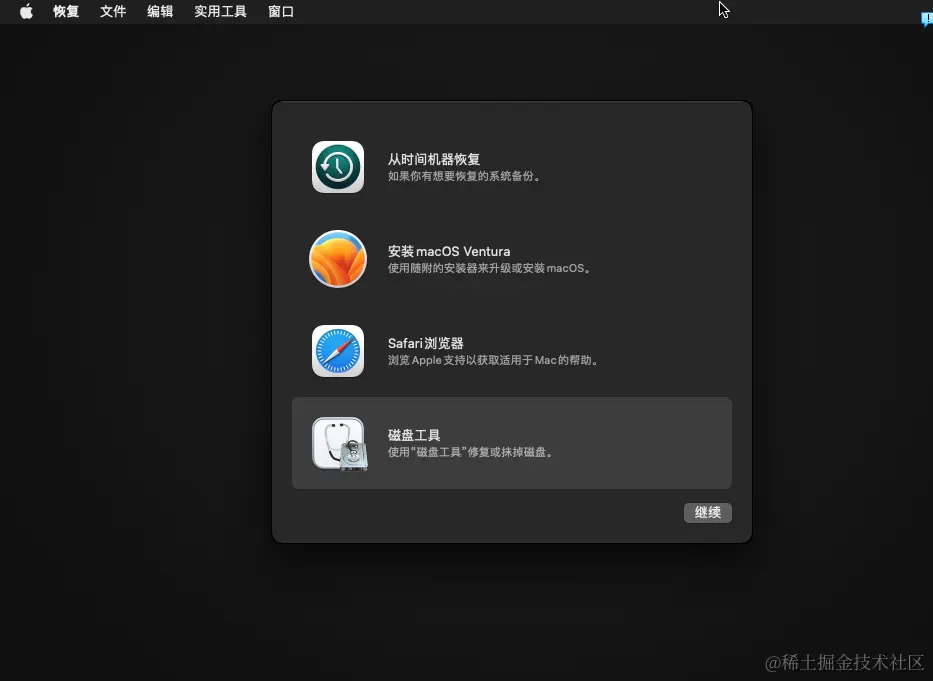The width and height of the screenshot is (933, 681).
Task: Choose 从时间机器恢复 option title
Action: tap(434, 160)
